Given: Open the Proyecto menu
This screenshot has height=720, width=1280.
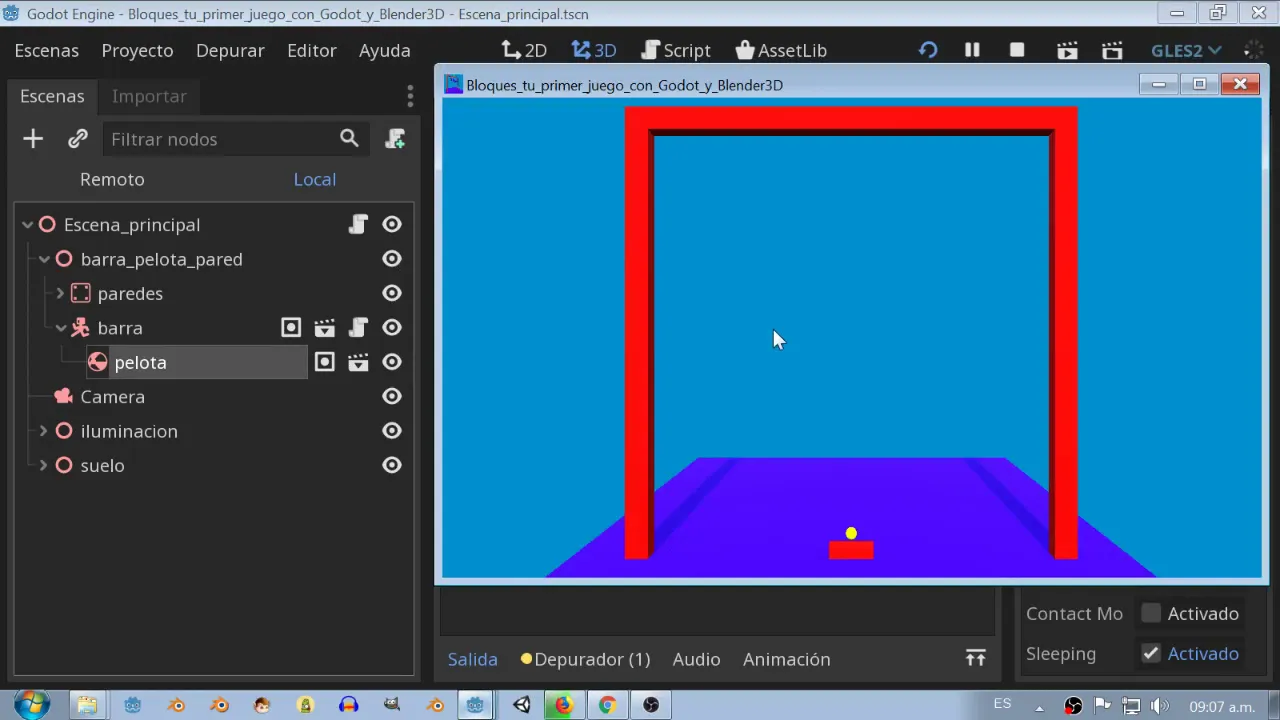Looking at the screenshot, I should (x=137, y=50).
